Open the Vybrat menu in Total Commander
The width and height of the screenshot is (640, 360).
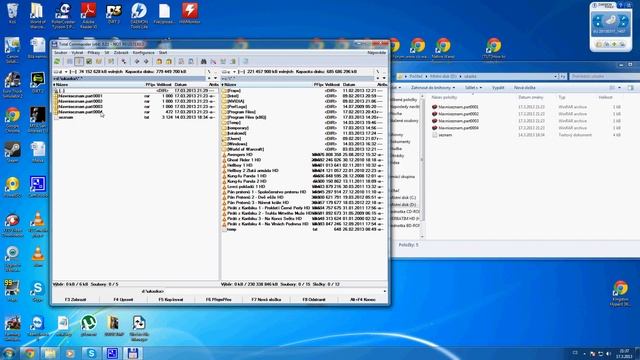[x=77, y=53]
